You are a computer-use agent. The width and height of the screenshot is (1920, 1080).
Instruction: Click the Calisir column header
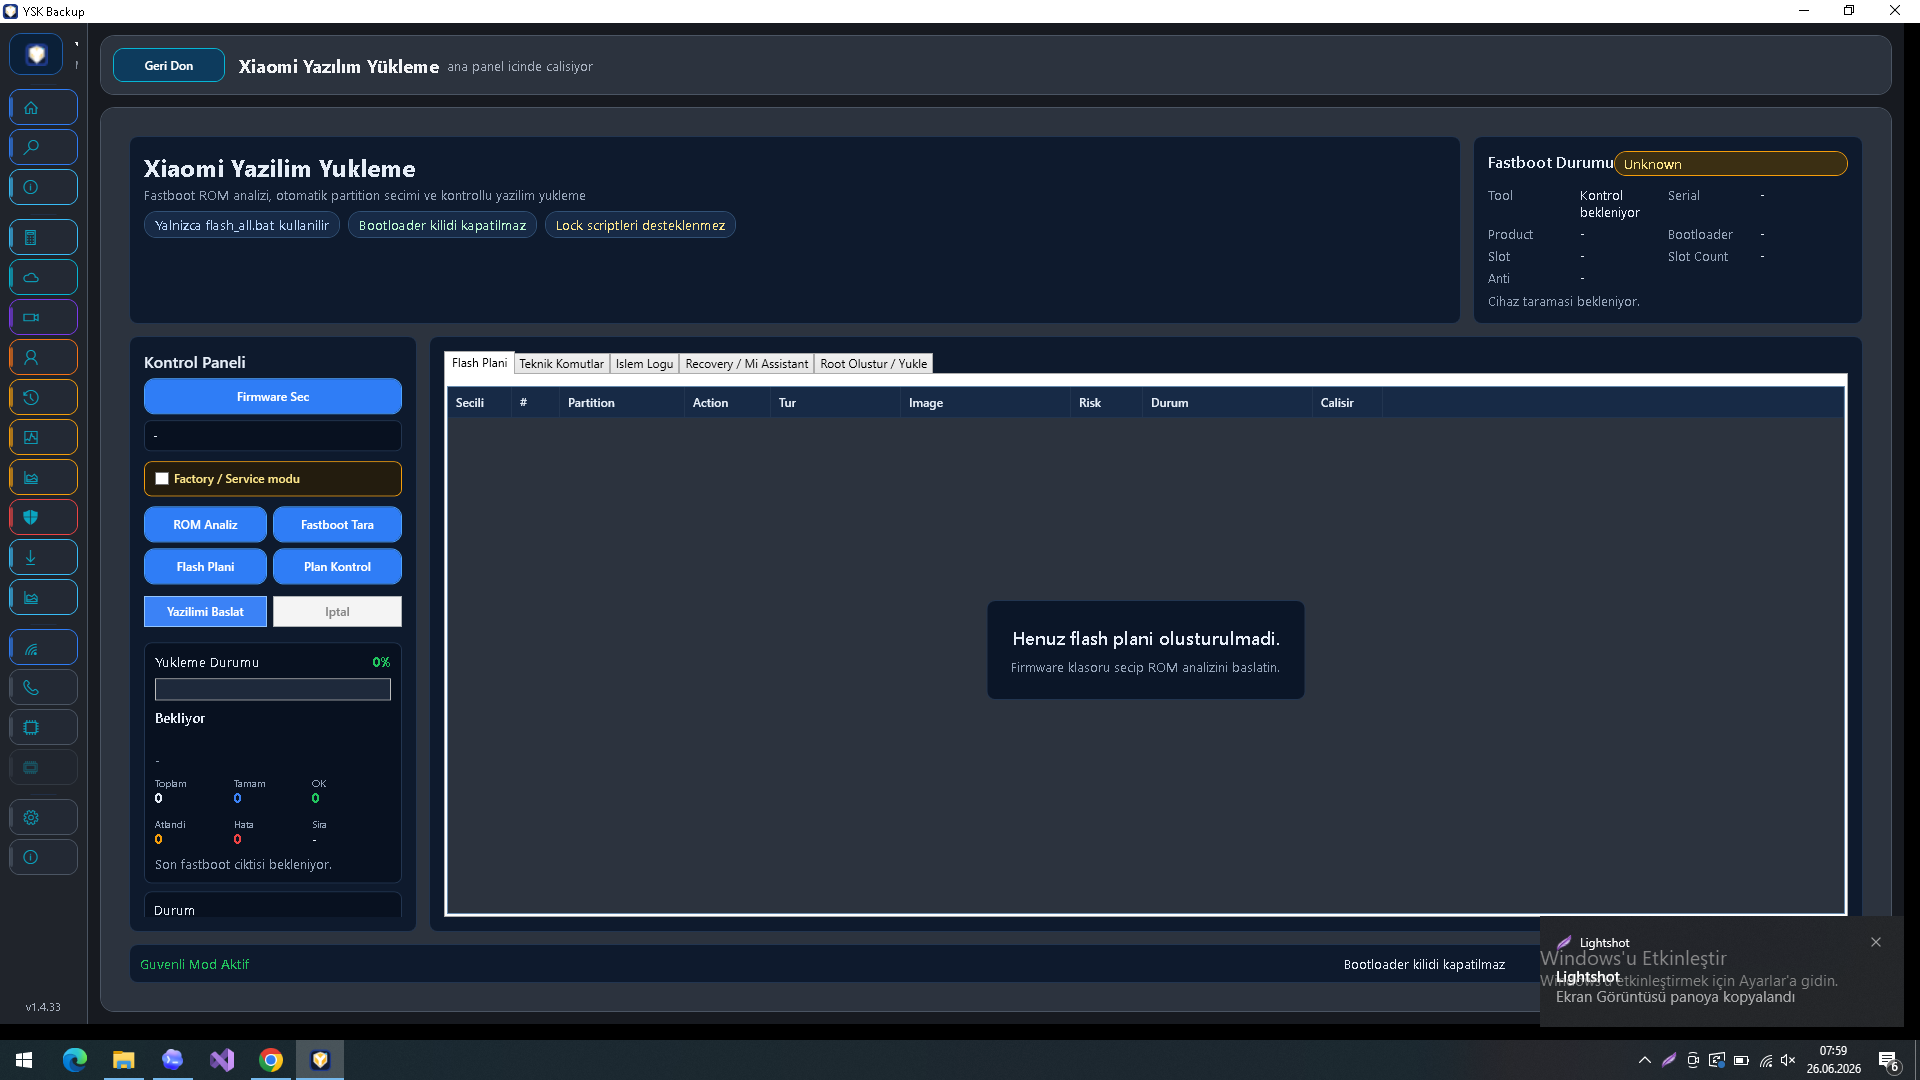pos(1347,403)
